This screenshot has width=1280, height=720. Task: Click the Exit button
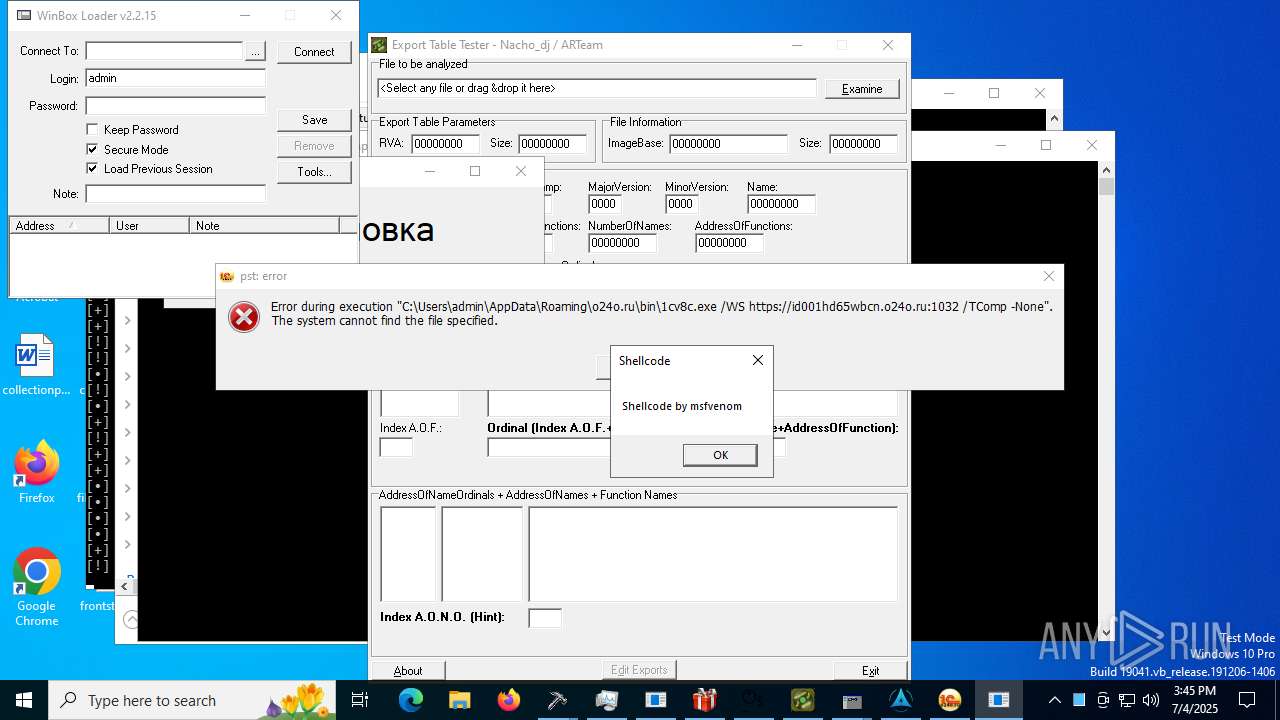coord(871,670)
